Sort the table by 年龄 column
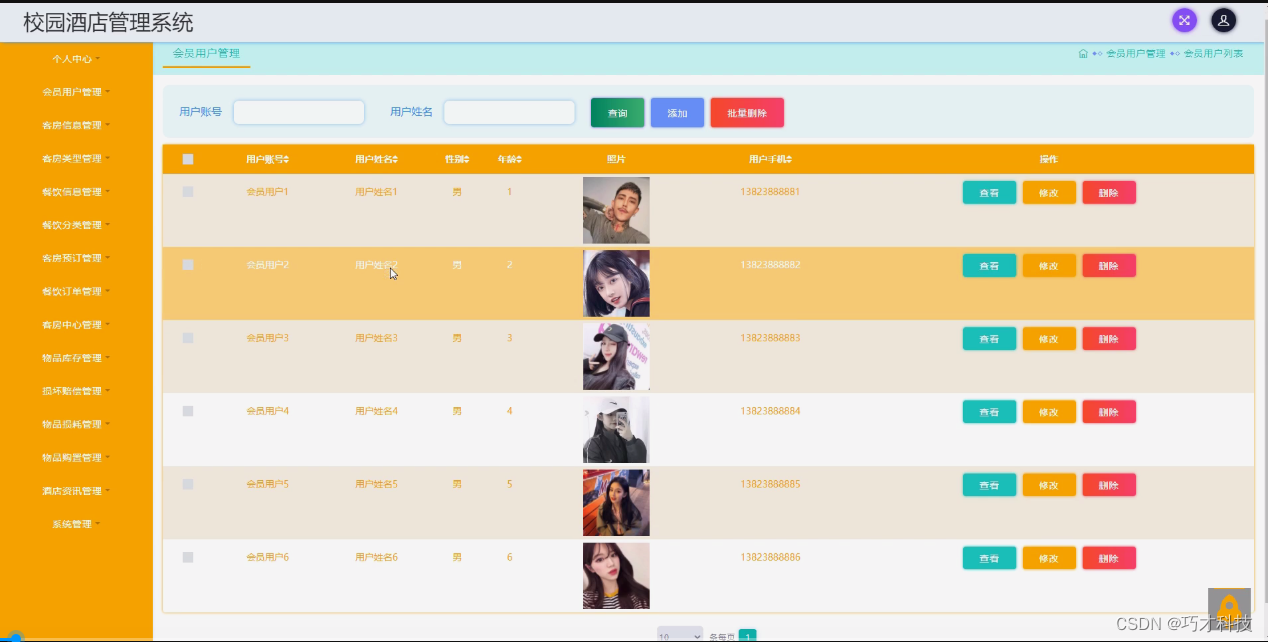This screenshot has width=1268, height=642. coord(510,159)
